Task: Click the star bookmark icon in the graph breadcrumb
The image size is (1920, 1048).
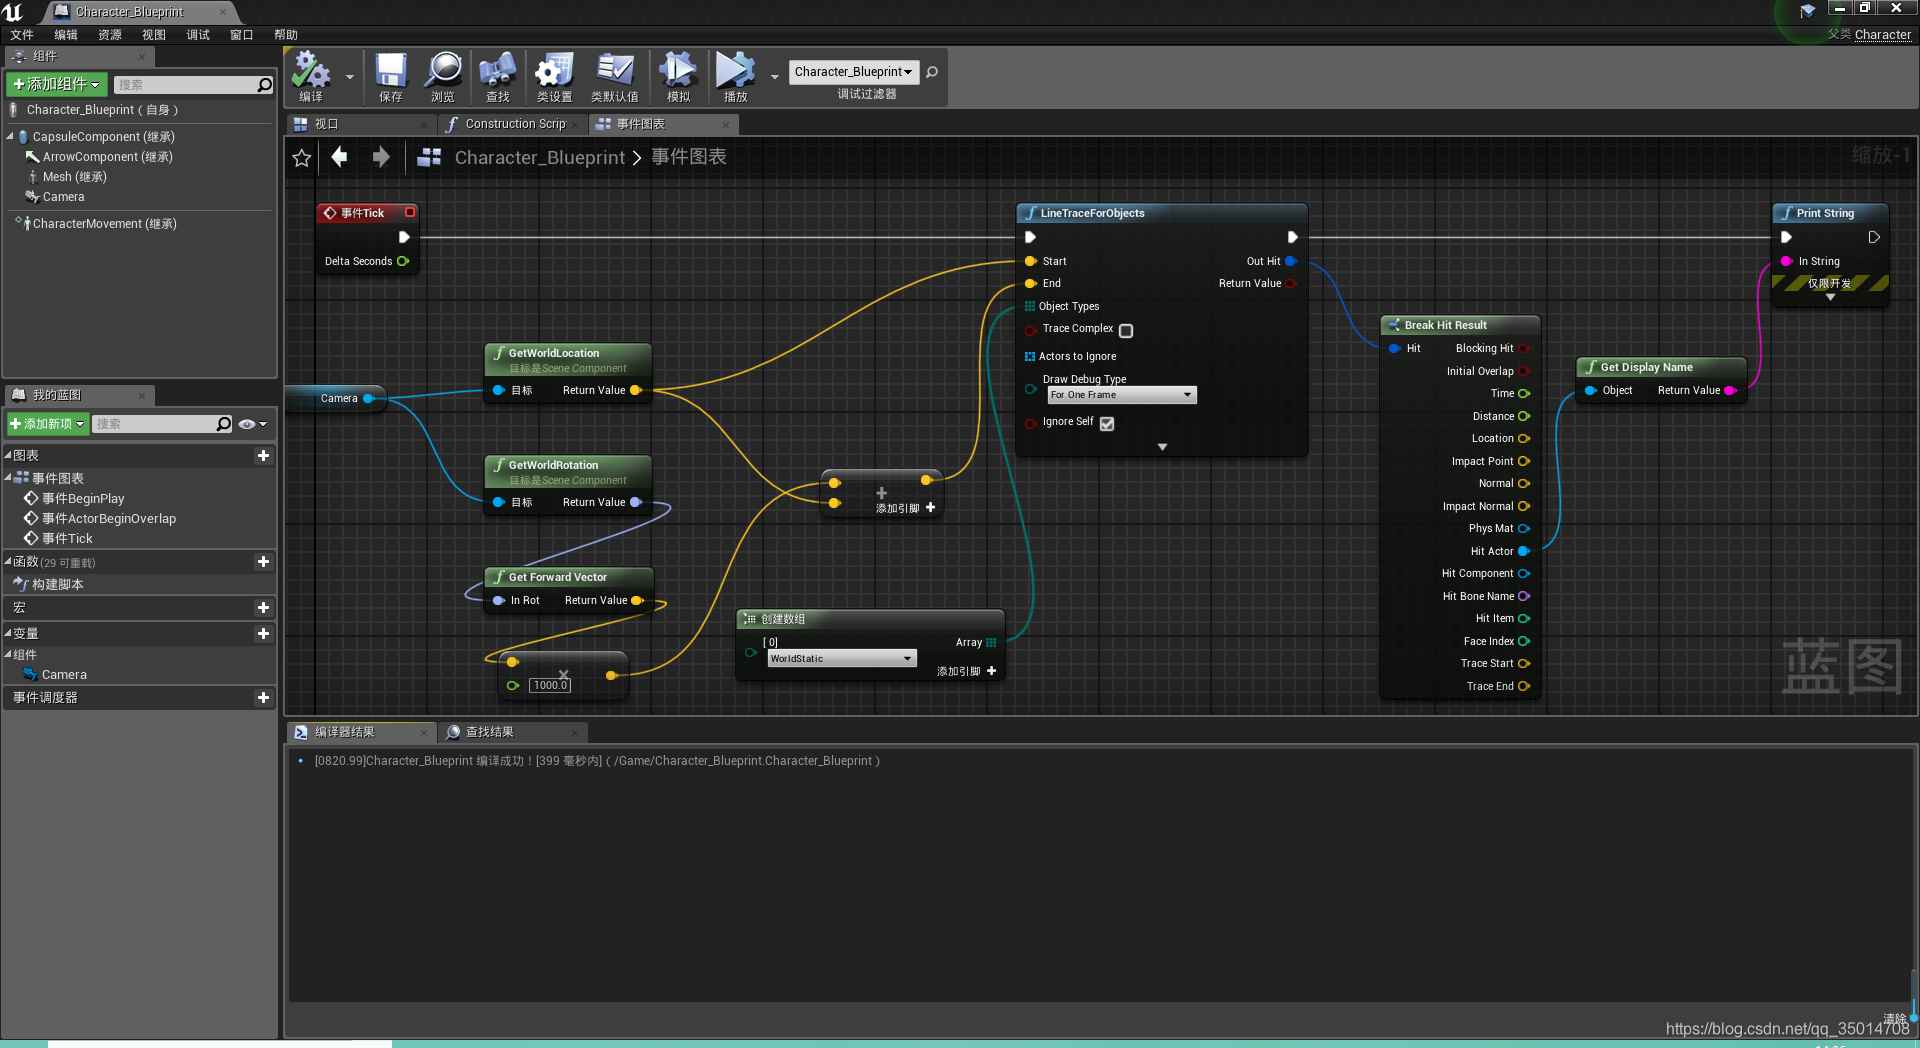Action: [301, 157]
